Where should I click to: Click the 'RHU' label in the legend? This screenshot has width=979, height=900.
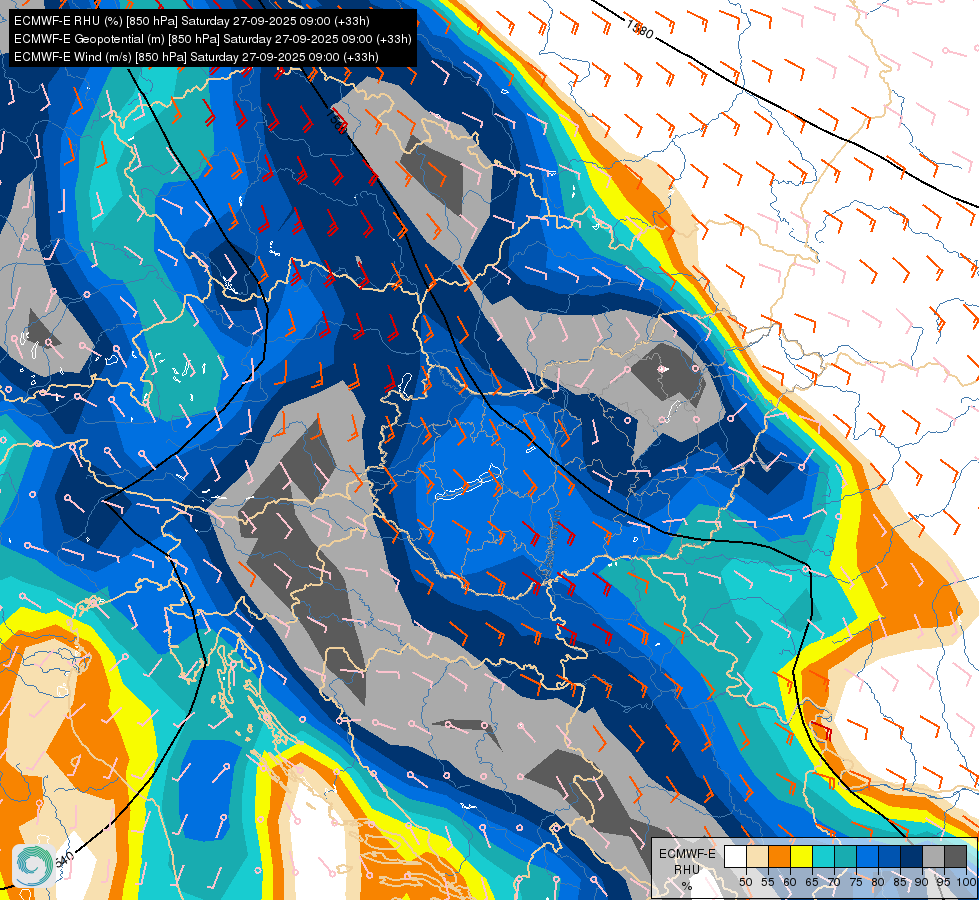pyautogui.click(x=687, y=870)
